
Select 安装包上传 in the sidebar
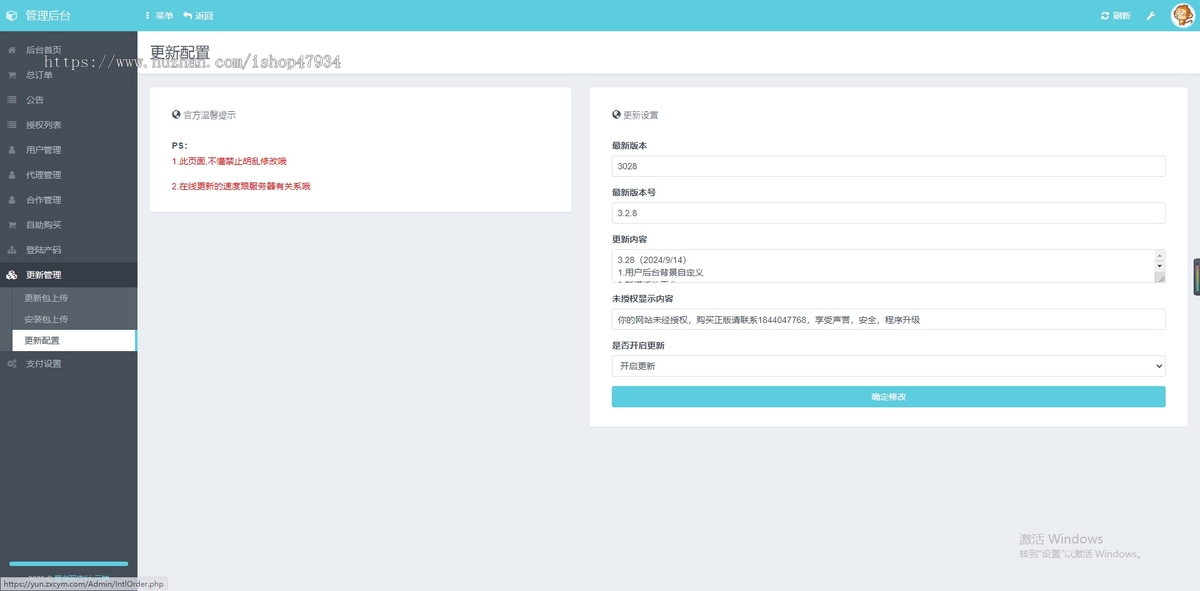coord(46,319)
